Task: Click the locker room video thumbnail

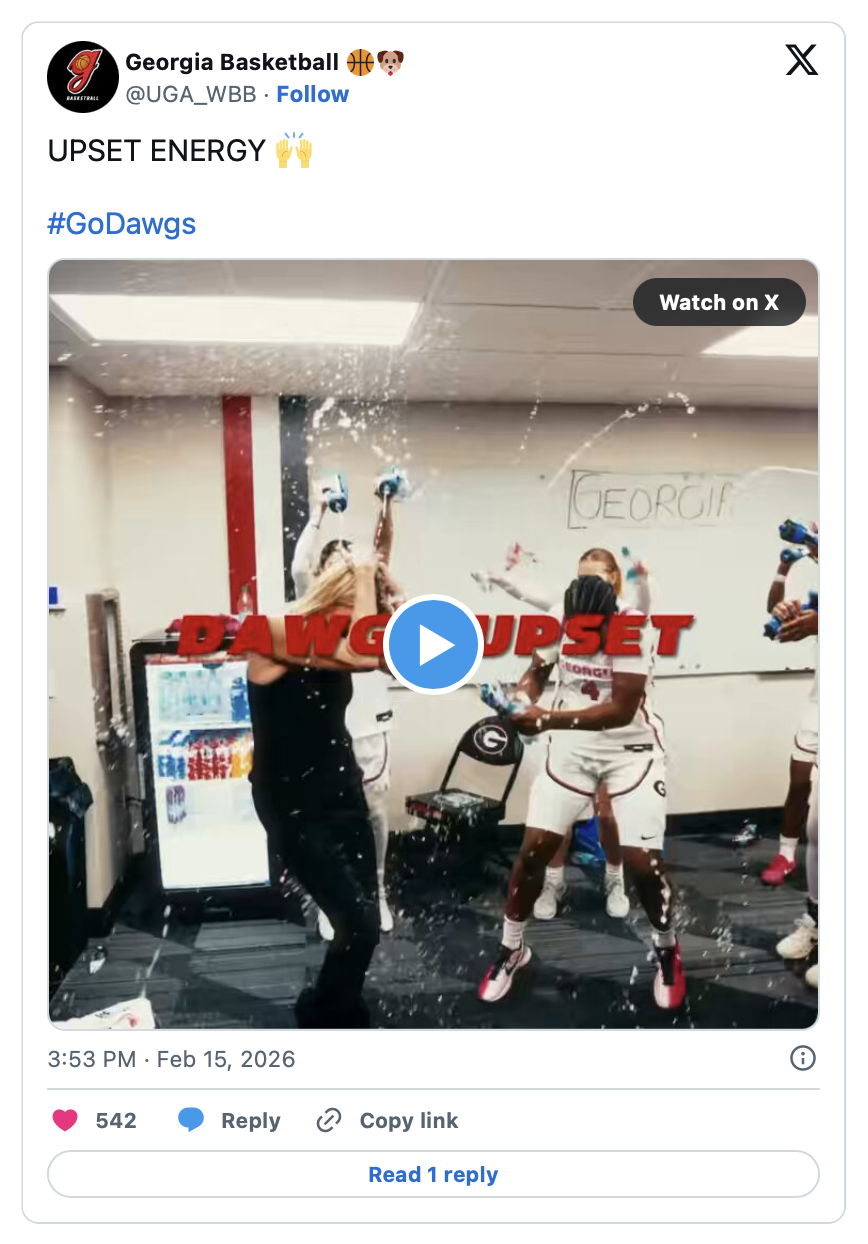Action: click(434, 645)
